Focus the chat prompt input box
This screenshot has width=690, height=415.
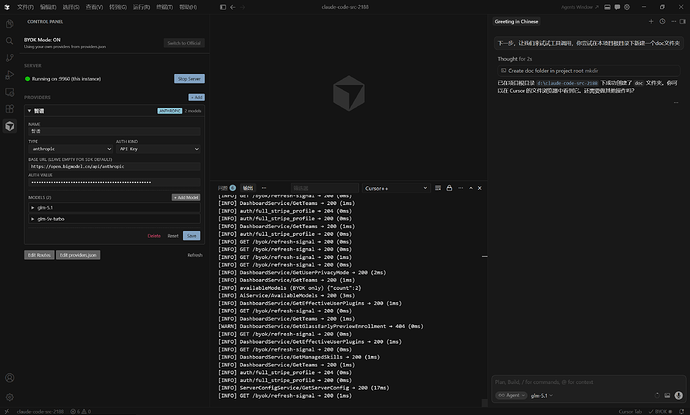click(588, 382)
